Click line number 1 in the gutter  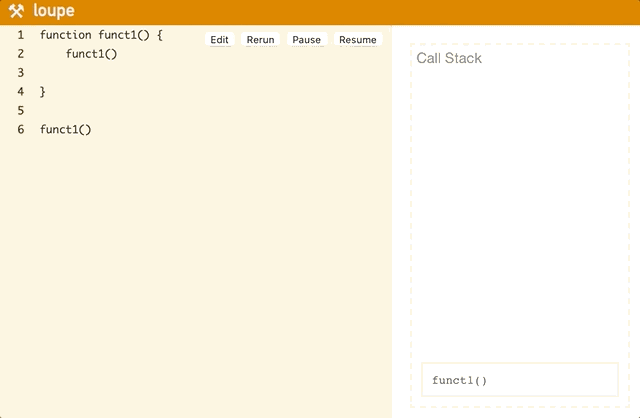[21, 35]
